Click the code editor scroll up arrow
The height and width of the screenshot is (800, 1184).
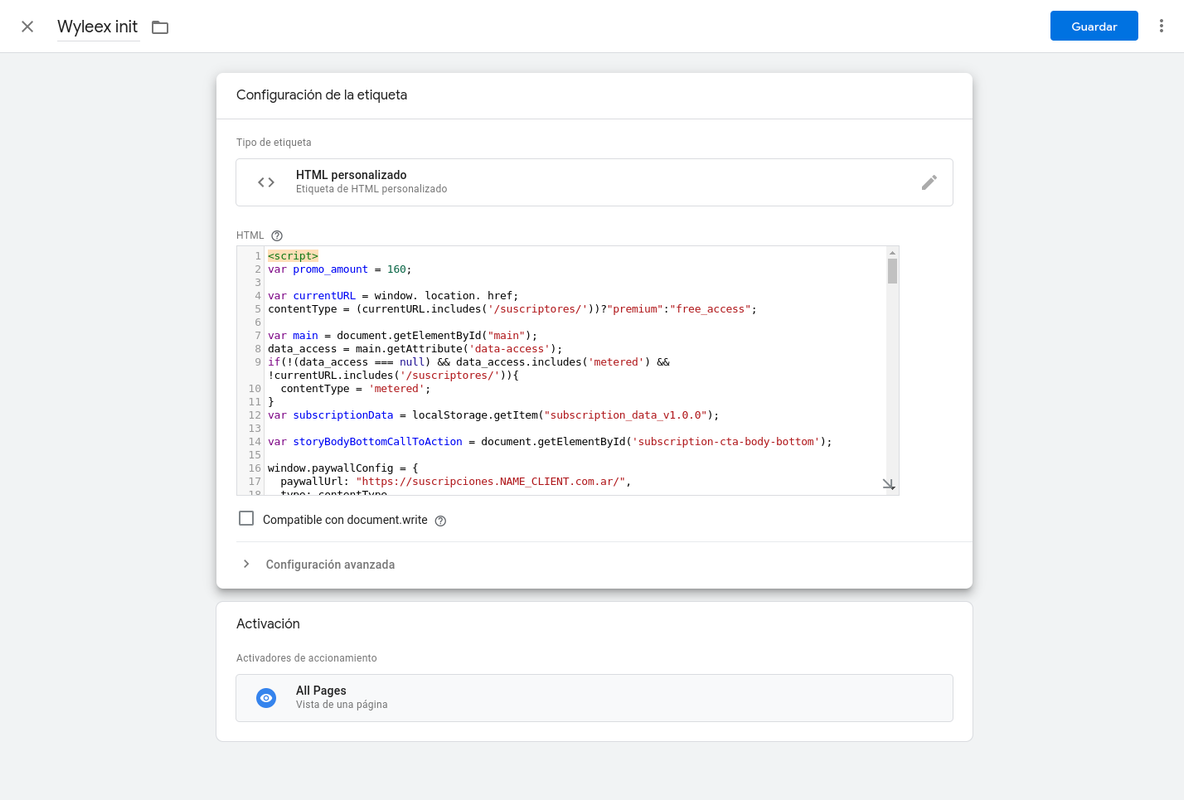[892, 253]
